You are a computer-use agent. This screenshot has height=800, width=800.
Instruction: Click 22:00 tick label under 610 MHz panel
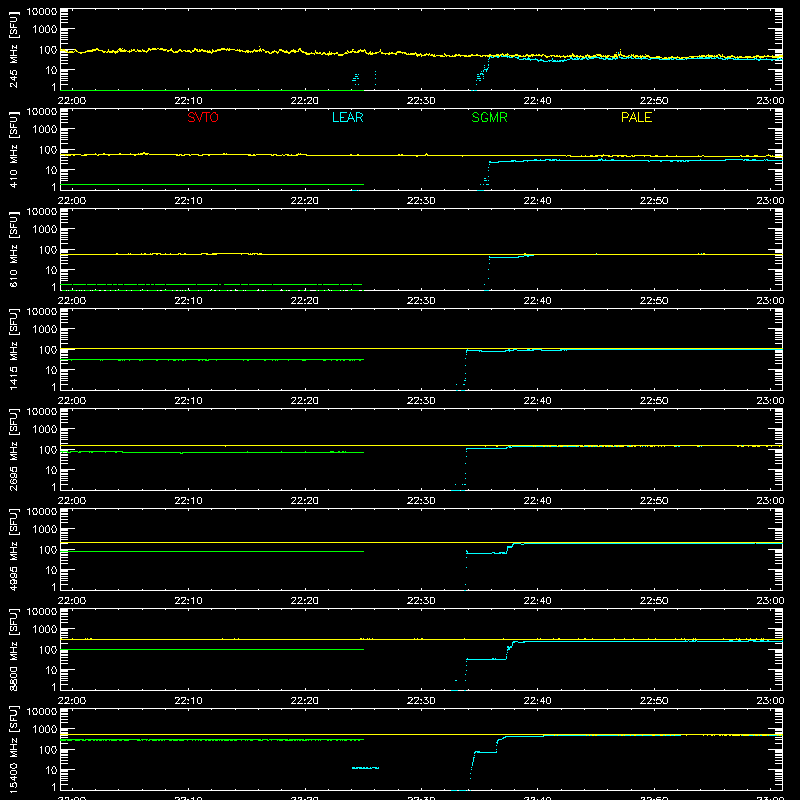tap(72, 301)
